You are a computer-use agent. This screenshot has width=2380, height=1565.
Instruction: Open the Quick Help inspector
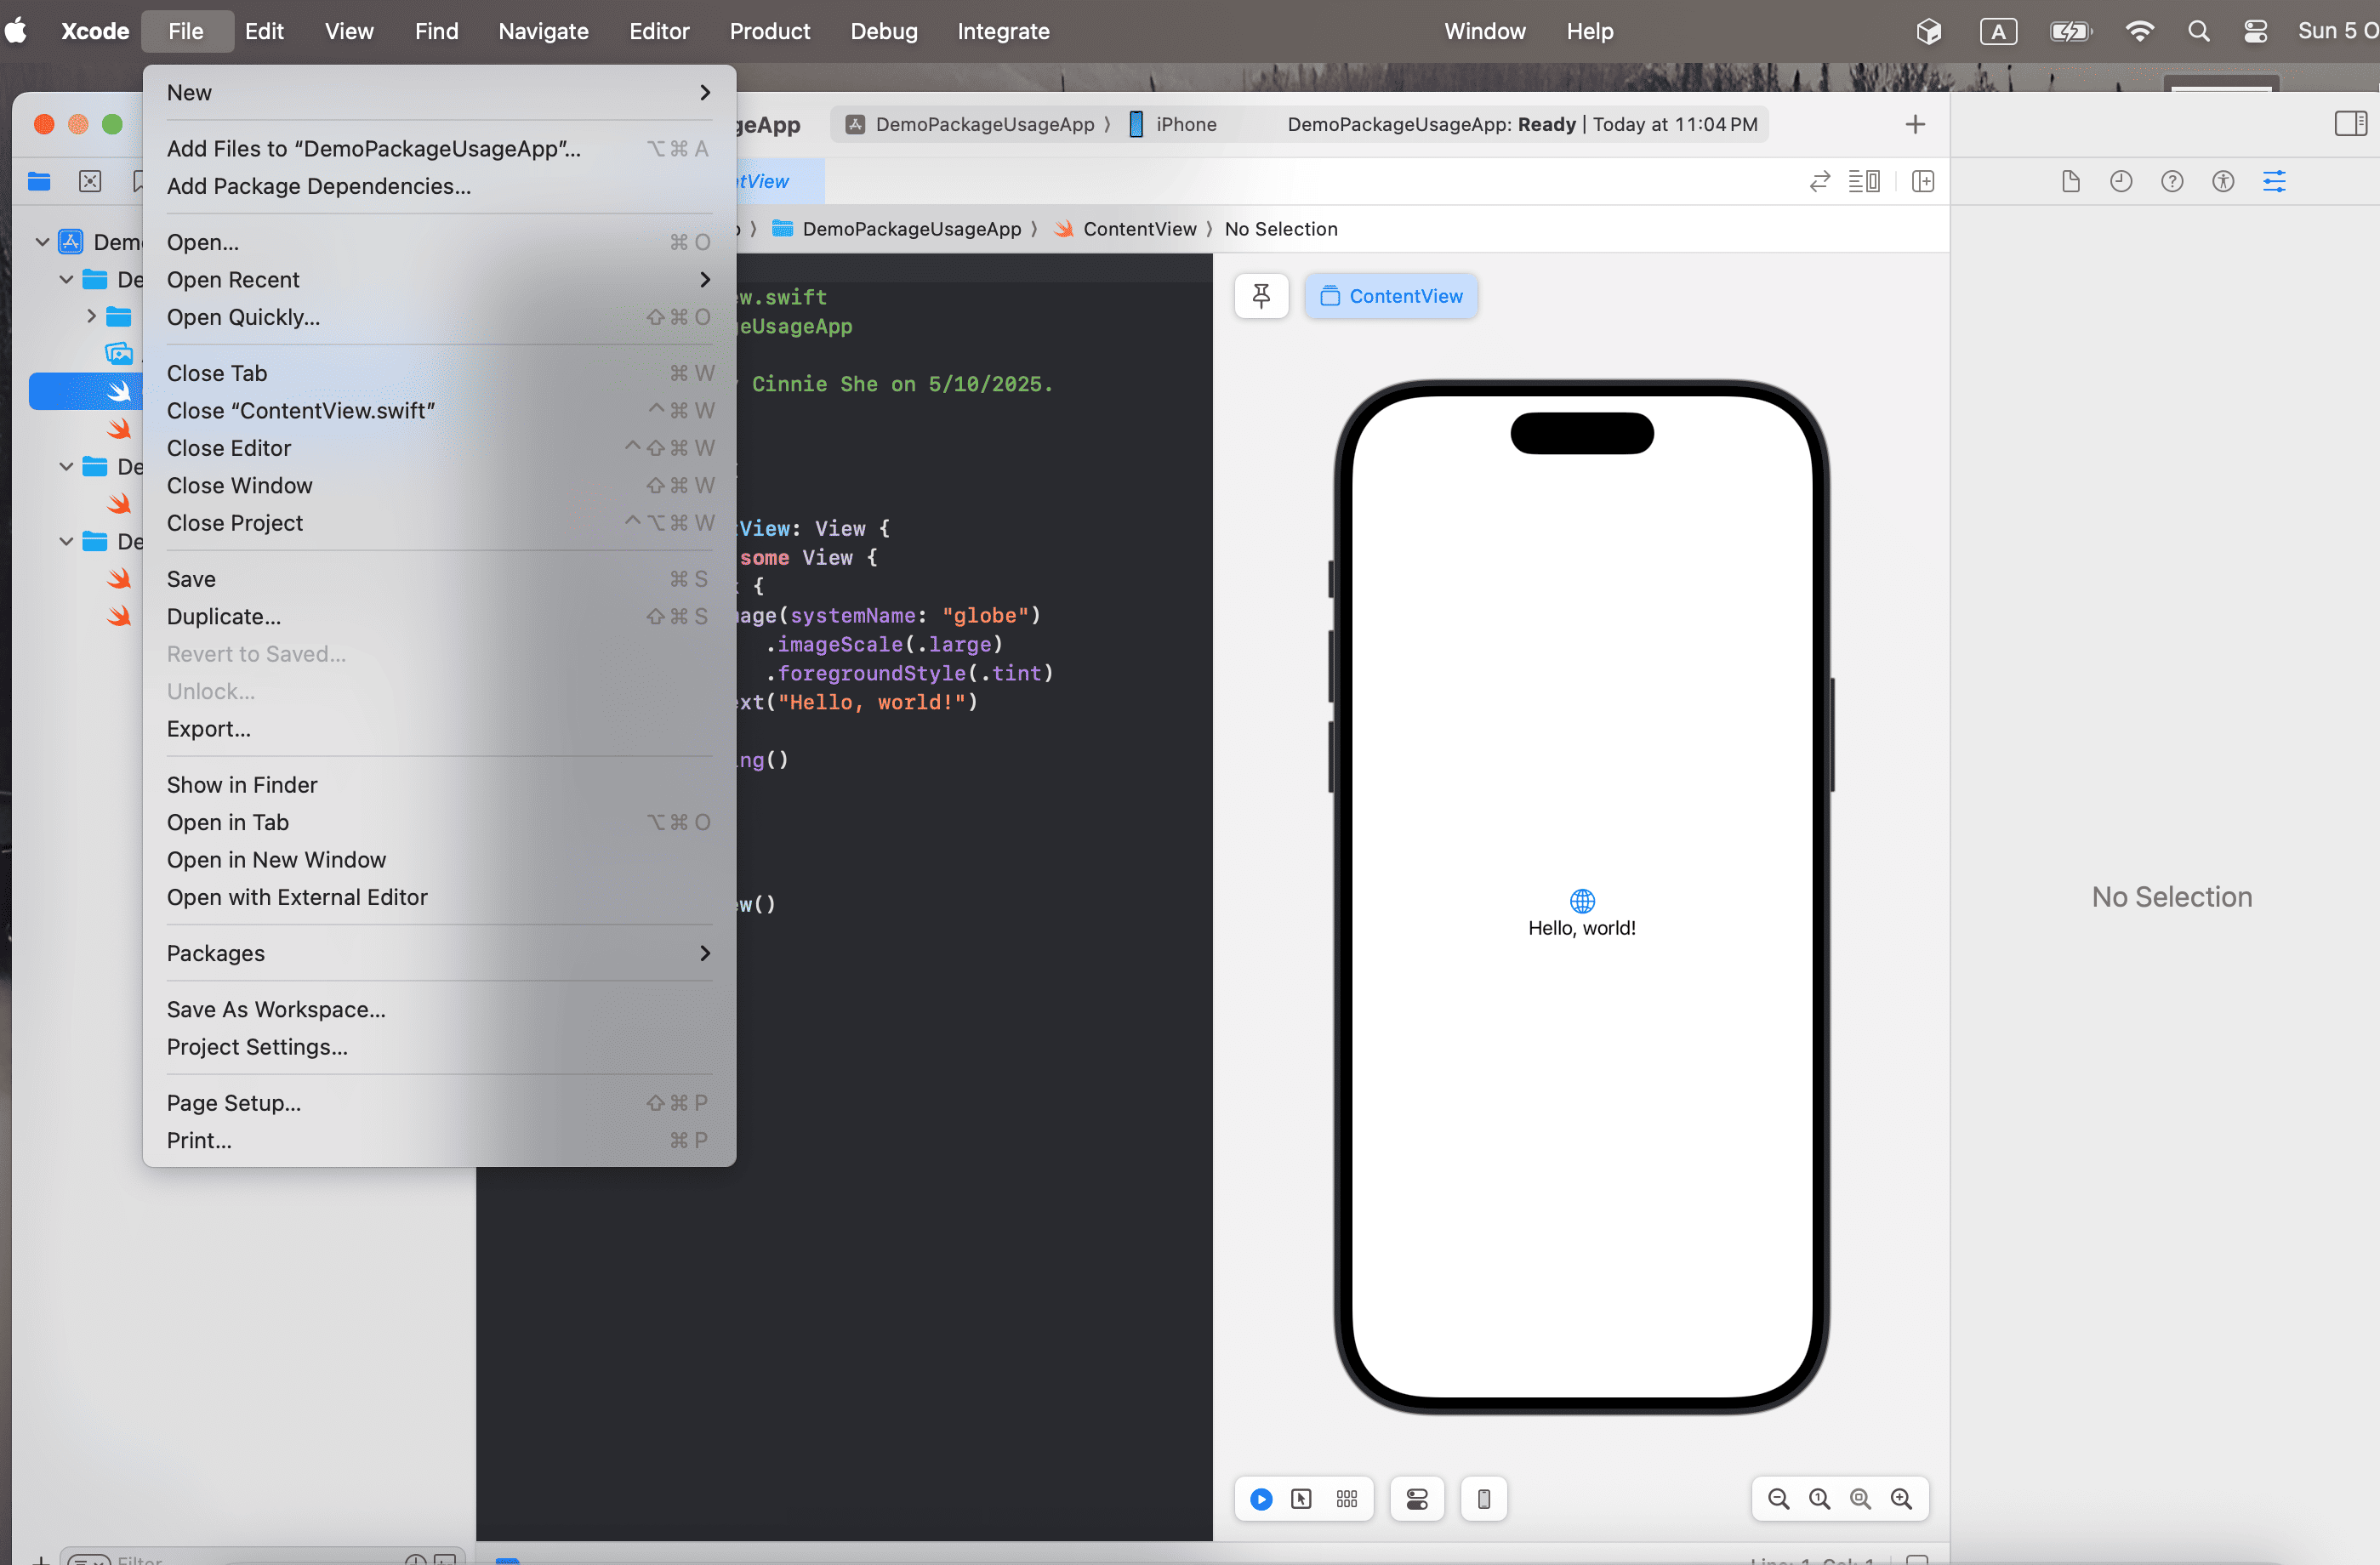click(2172, 181)
